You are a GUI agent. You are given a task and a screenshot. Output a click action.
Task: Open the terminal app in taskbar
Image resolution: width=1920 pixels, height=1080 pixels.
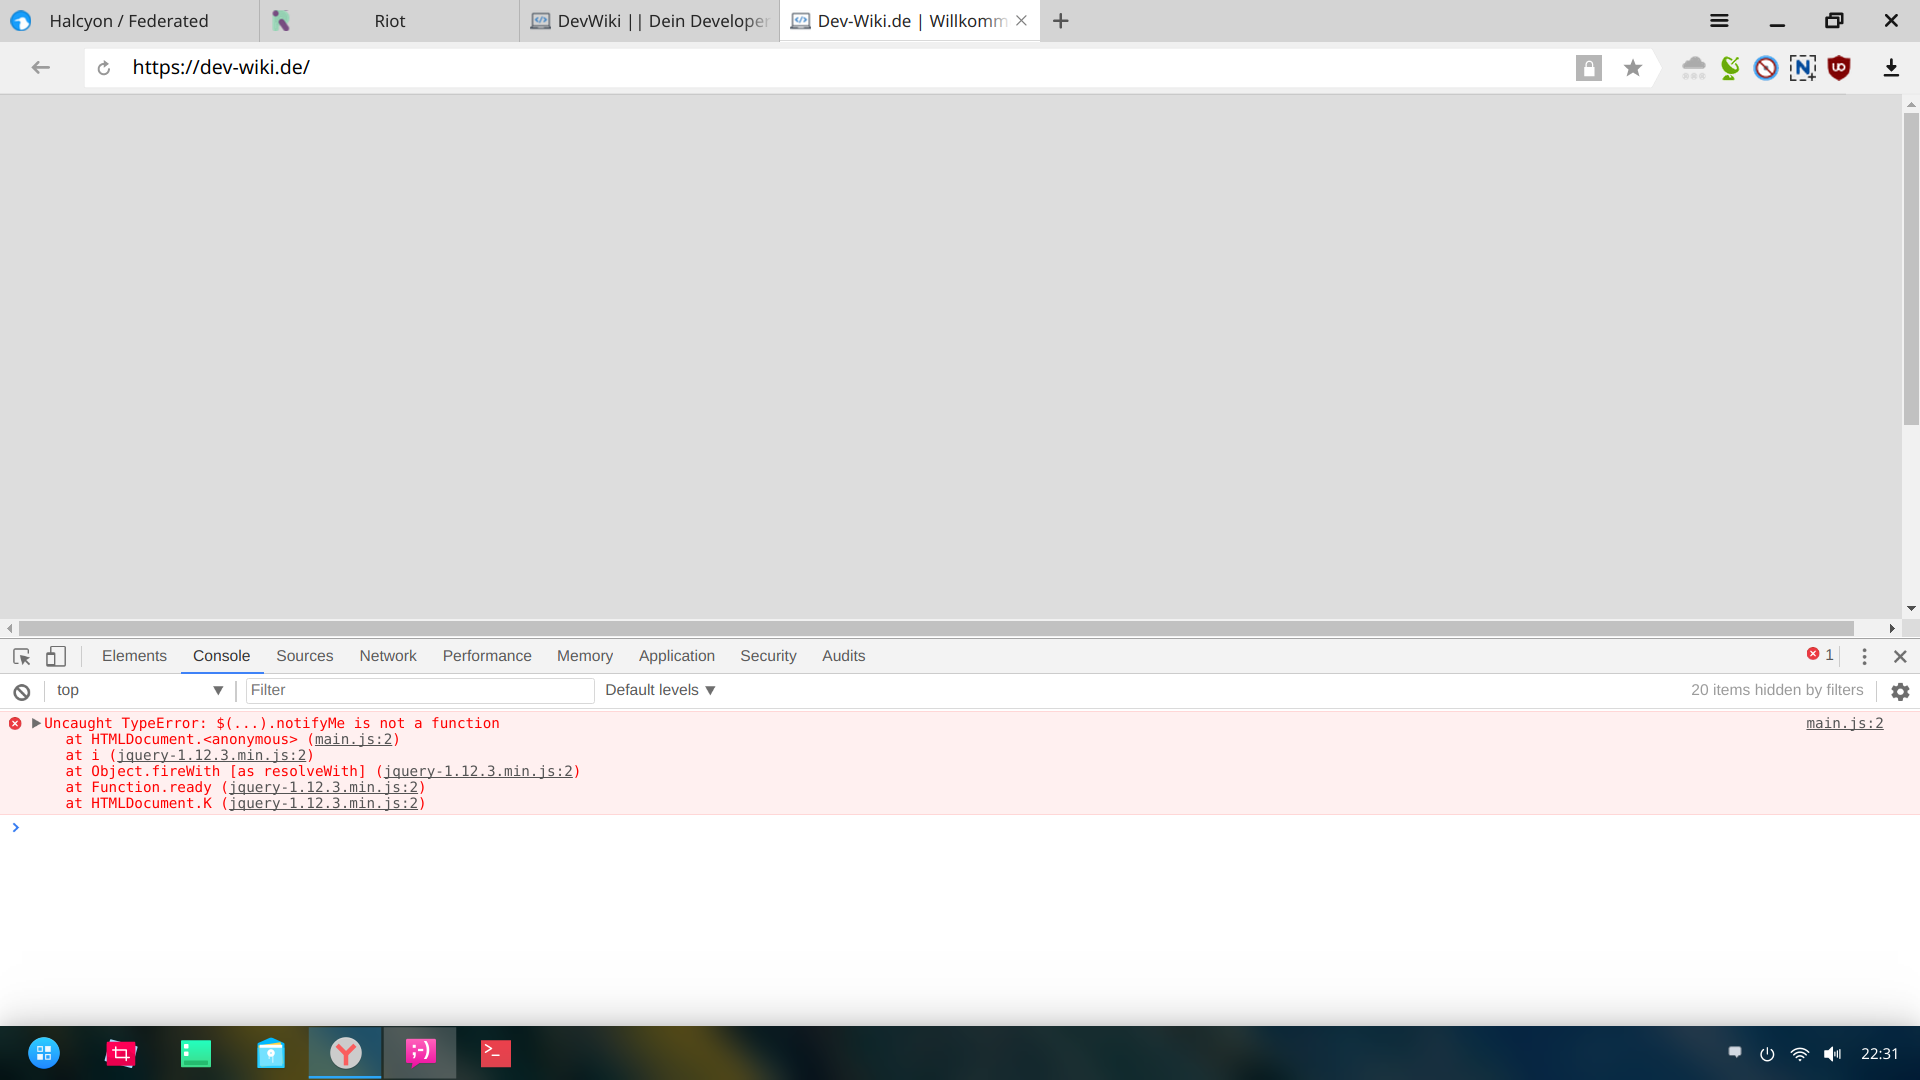pos(495,1053)
